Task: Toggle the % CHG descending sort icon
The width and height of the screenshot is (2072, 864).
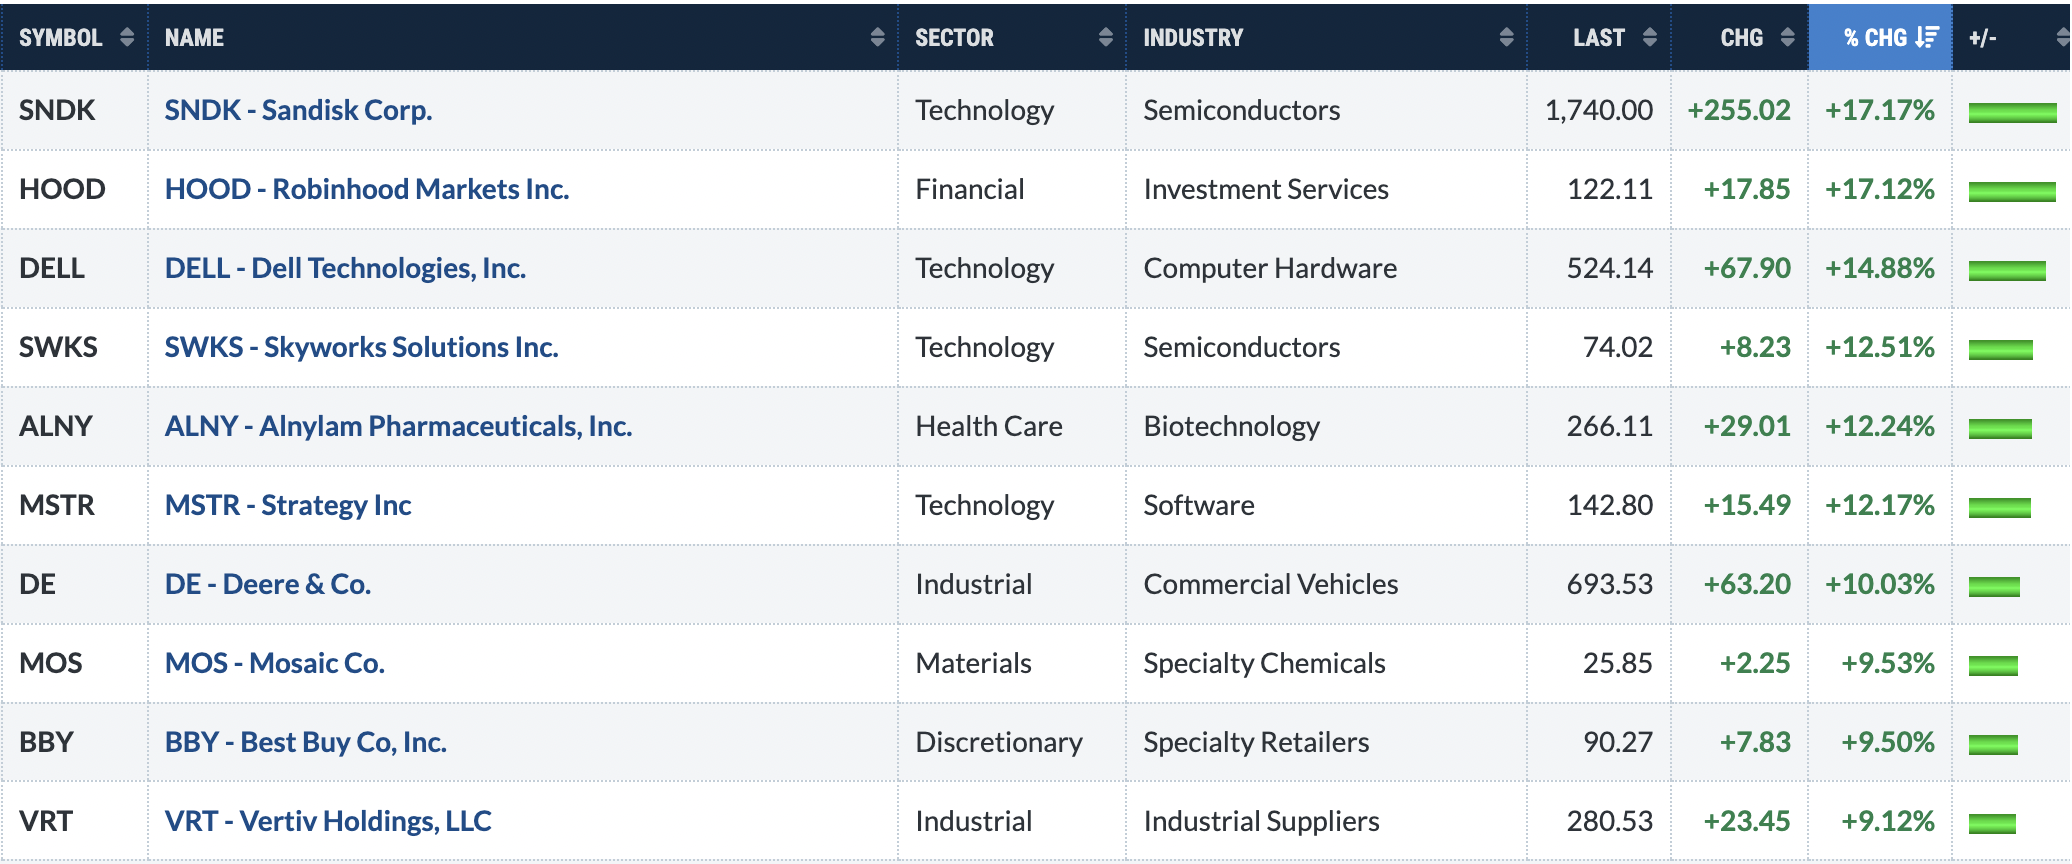Action: click(1927, 37)
